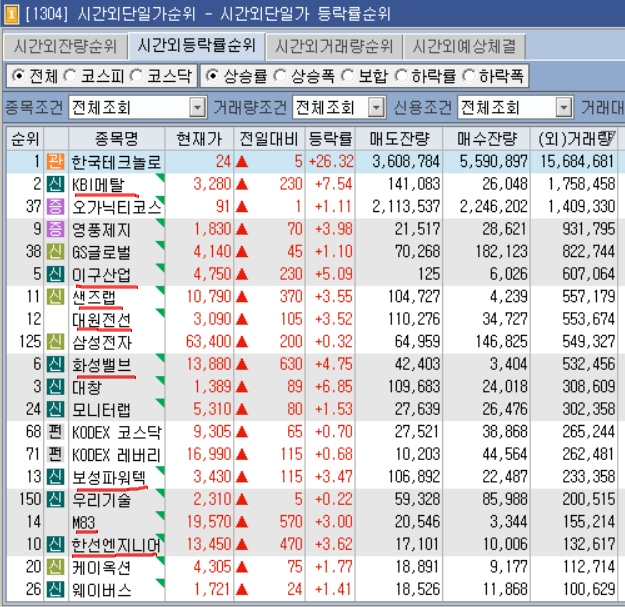This screenshot has height=607, width=625.
Task: Click stock name 모니터랩
Action: point(101,410)
